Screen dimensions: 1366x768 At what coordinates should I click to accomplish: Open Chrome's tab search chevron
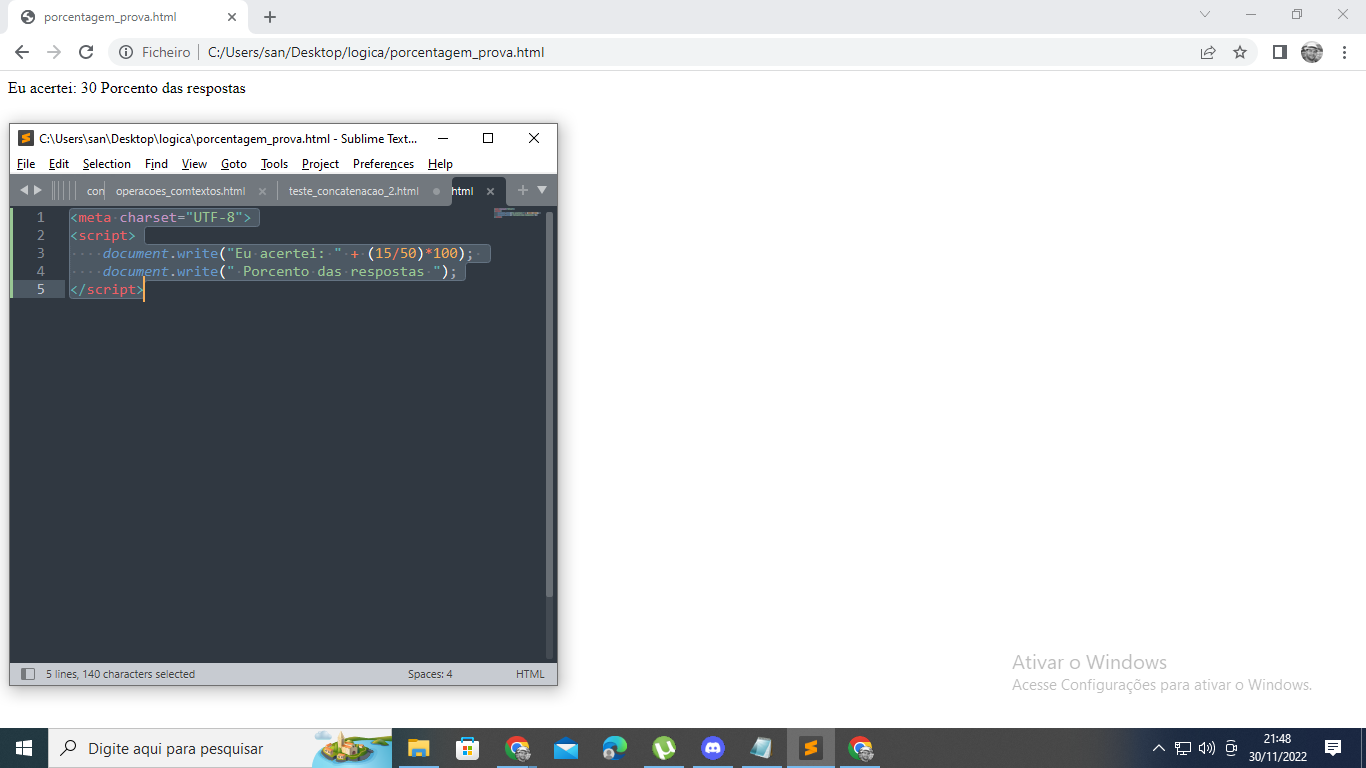click(x=1205, y=14)
